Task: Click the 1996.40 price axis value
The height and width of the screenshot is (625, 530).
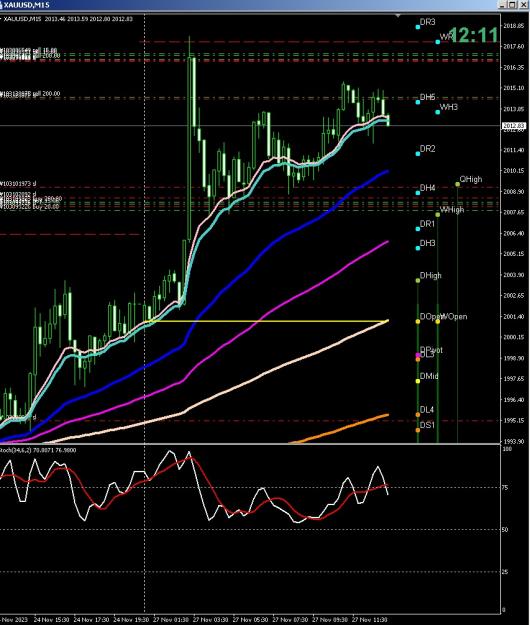Action: [514, 399]
